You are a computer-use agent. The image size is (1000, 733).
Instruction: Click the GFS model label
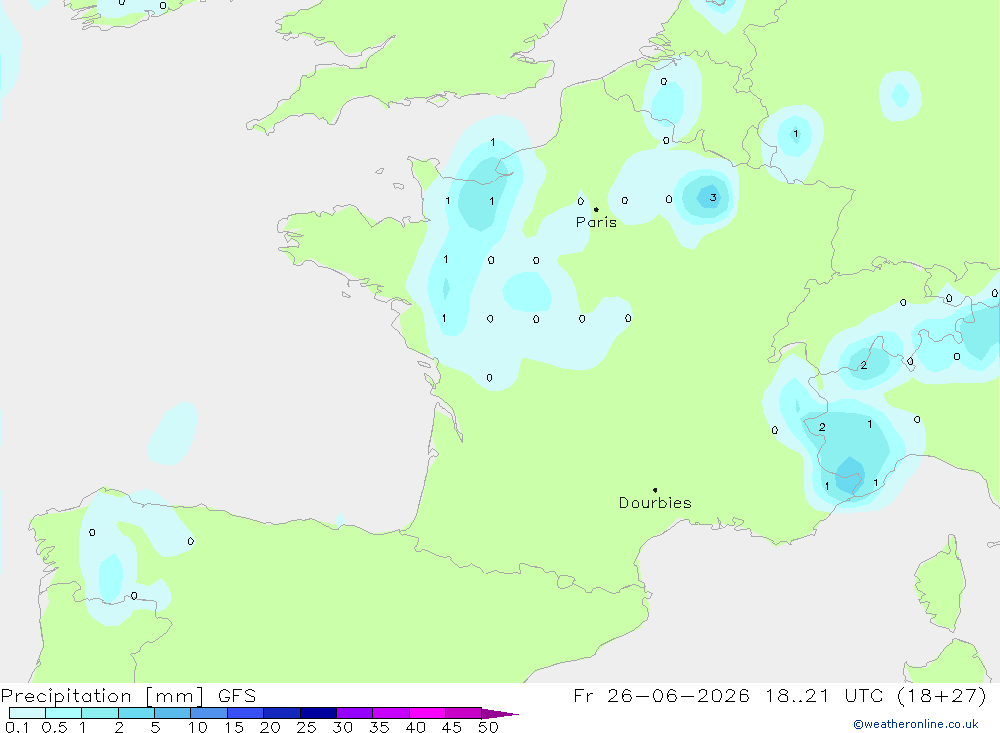point(237,695)
